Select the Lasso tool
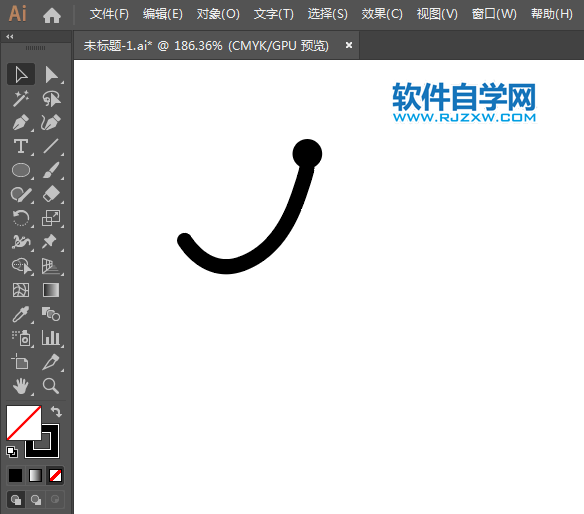This screenshot has width=584, height=514. (x=51, y=98)
